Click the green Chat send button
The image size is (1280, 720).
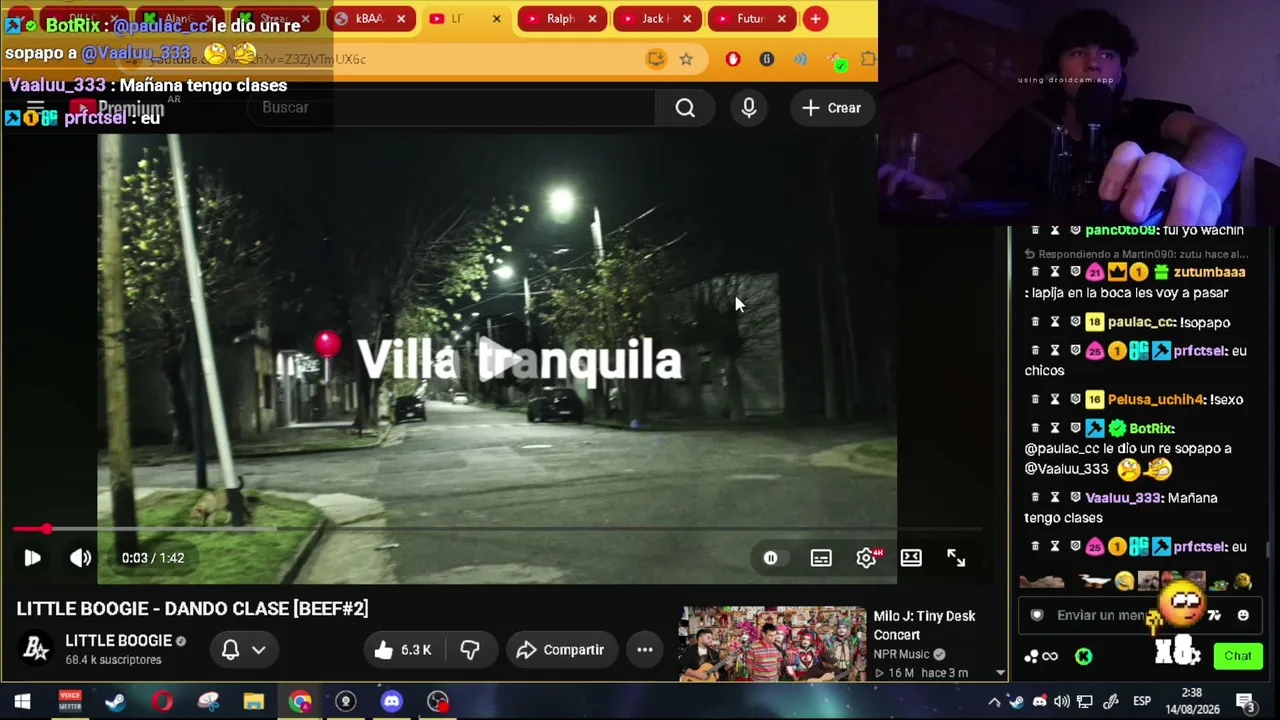(1238, 656)
